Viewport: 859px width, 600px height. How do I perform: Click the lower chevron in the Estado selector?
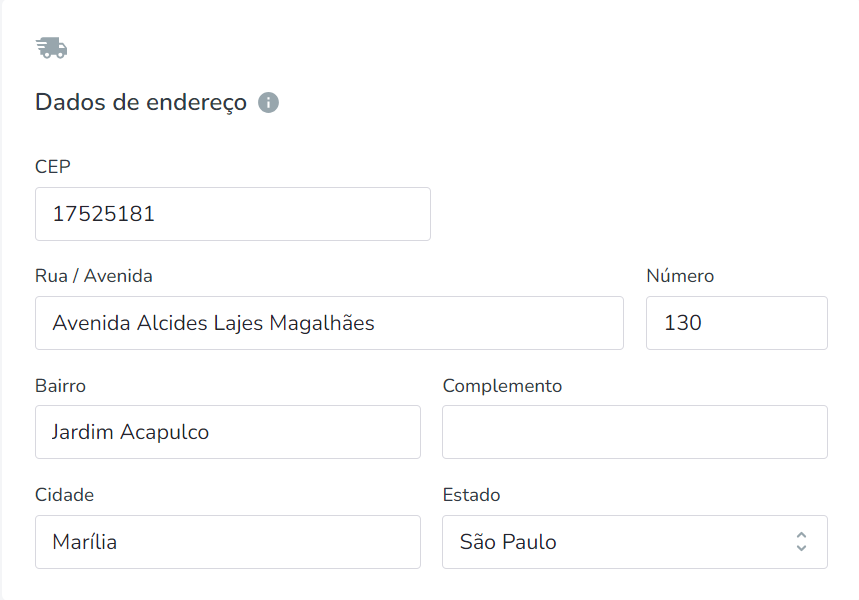click(801, 547)
